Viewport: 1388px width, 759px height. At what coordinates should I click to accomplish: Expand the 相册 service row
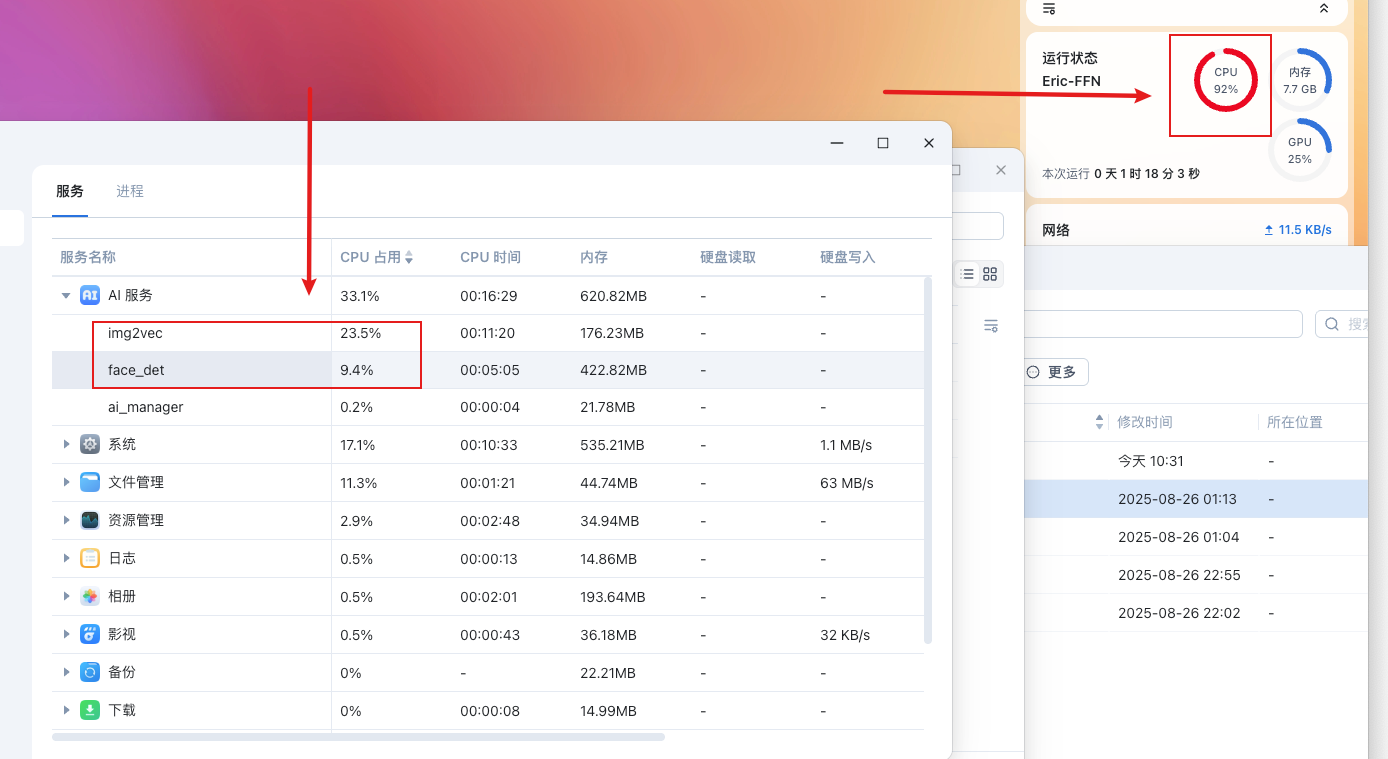(x=66, y=596)
